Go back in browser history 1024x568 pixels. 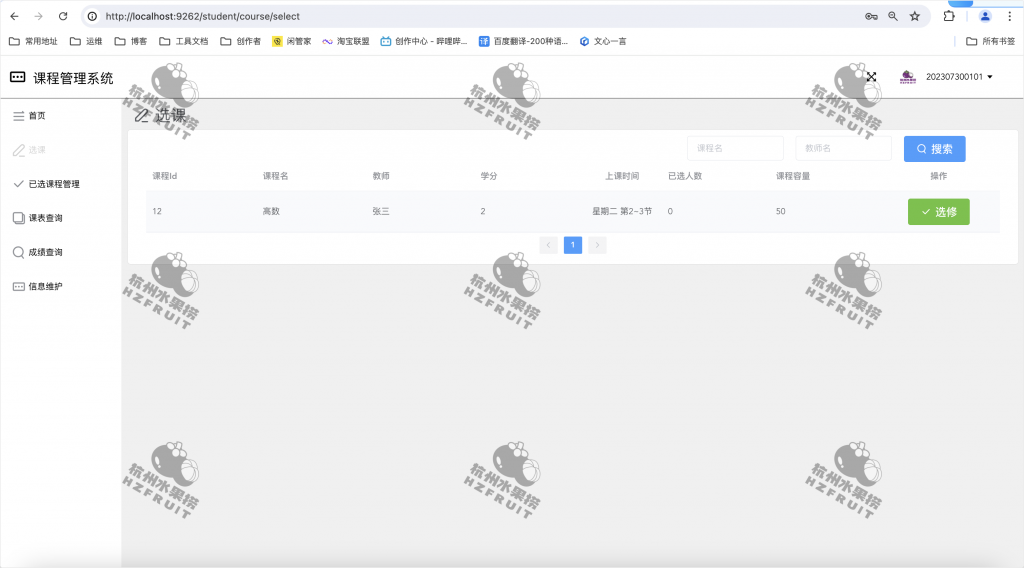pos(14,16)
